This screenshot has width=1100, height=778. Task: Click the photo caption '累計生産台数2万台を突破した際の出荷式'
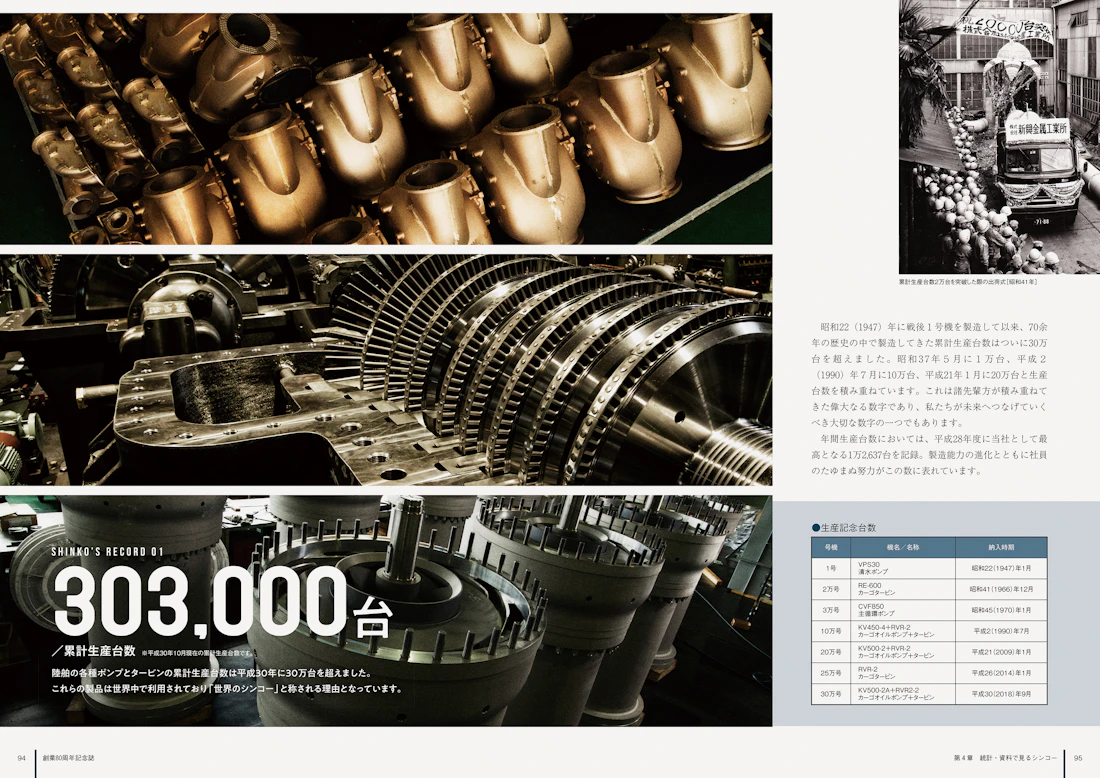click(967, 282)
